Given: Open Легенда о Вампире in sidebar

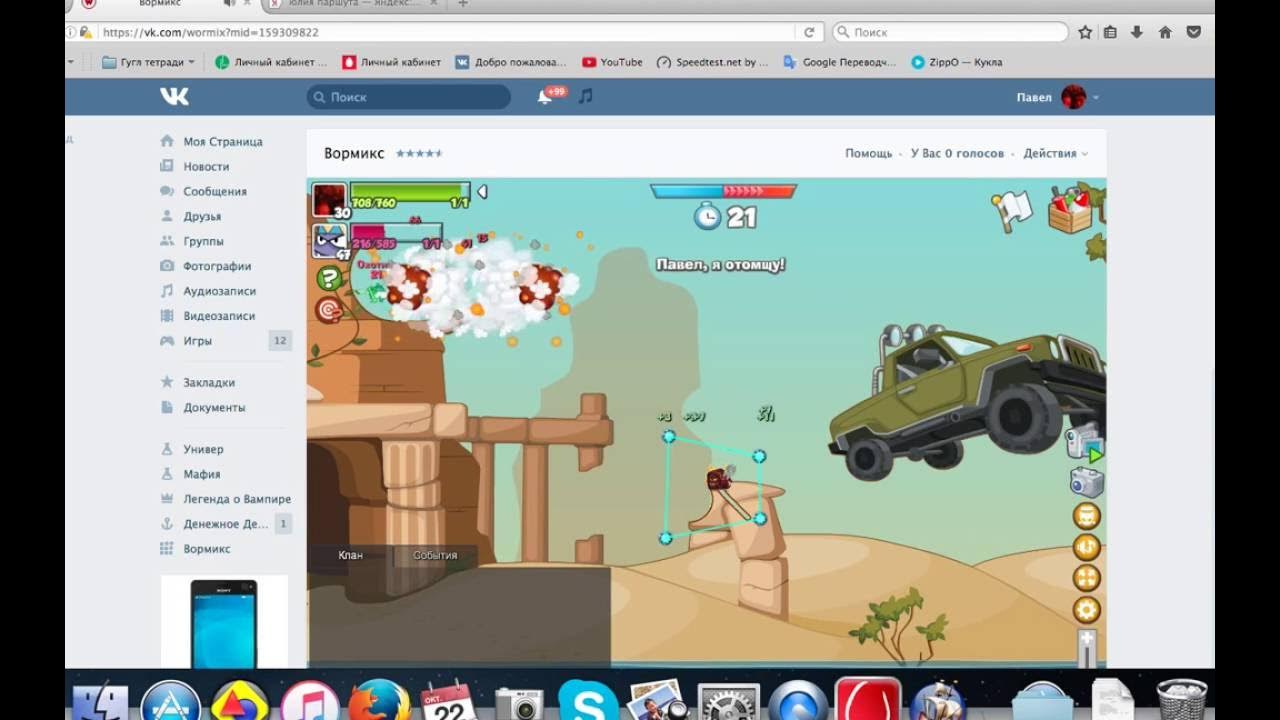Looking at the screenshot, I should click(237, 499).
